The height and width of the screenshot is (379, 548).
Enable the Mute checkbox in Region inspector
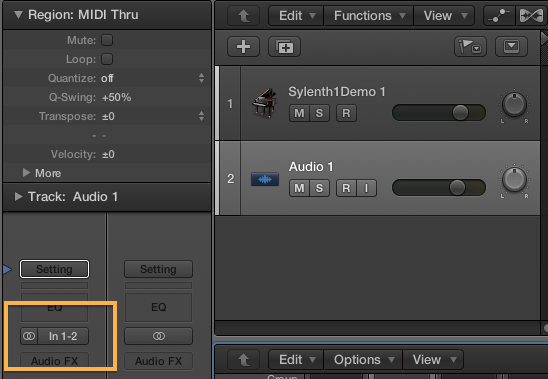pos(107,40)
